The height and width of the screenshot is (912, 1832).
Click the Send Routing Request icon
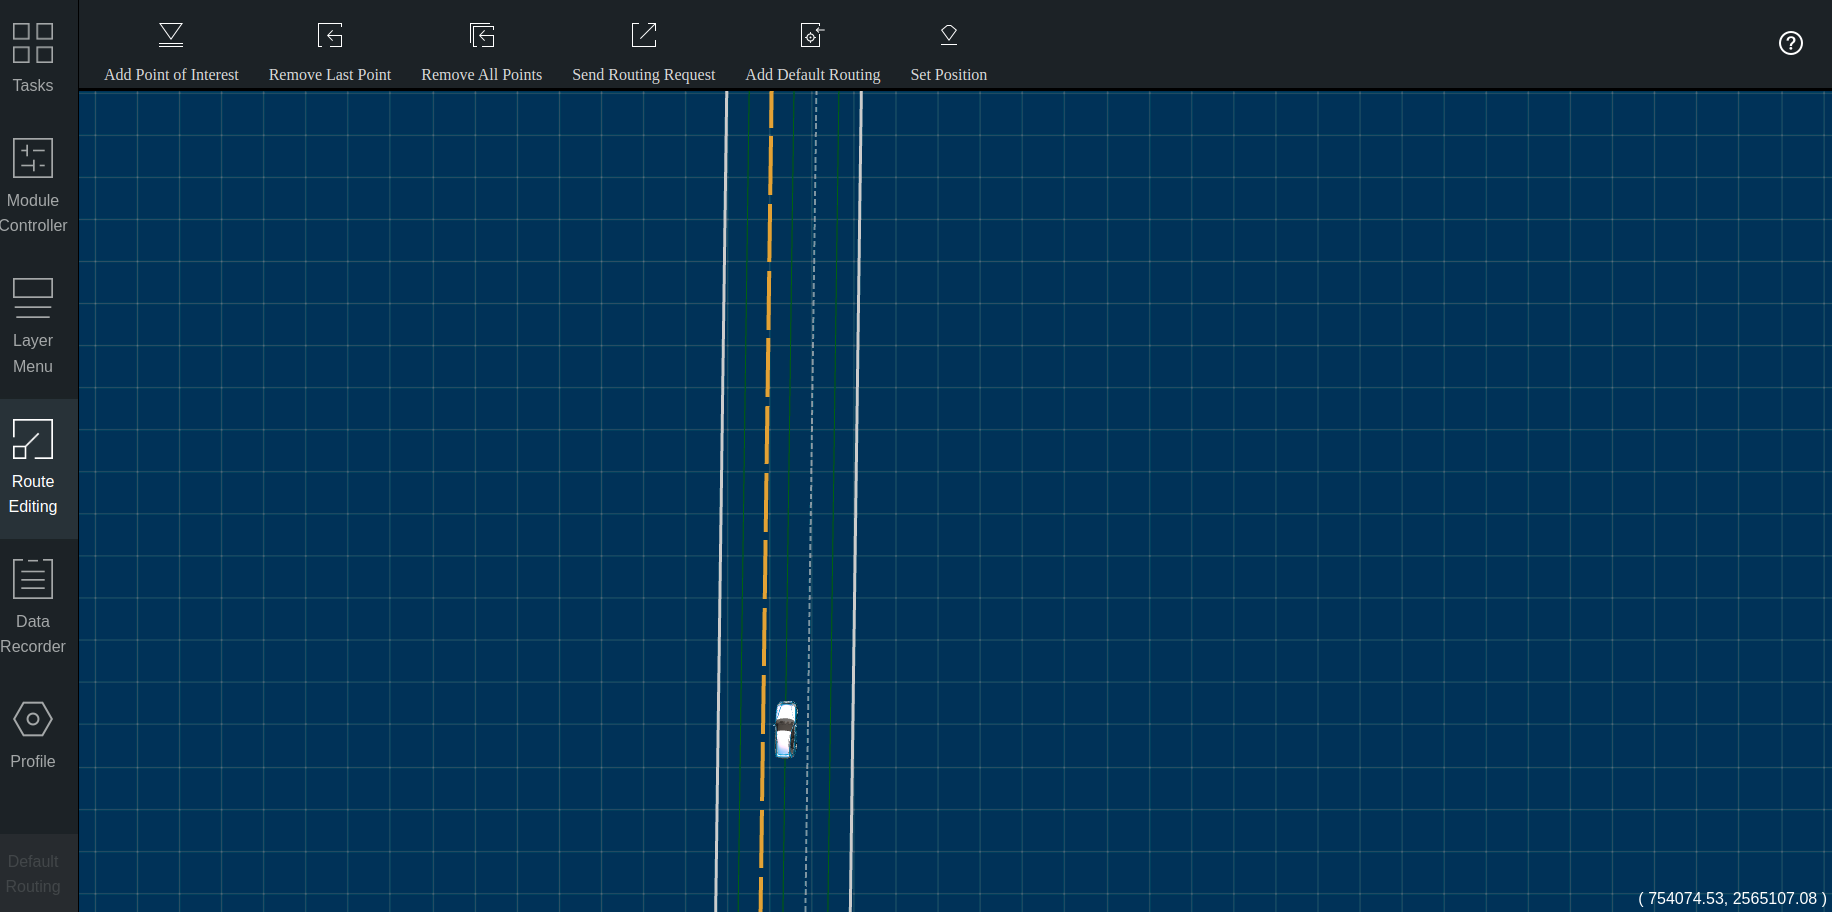coord(644,36)
